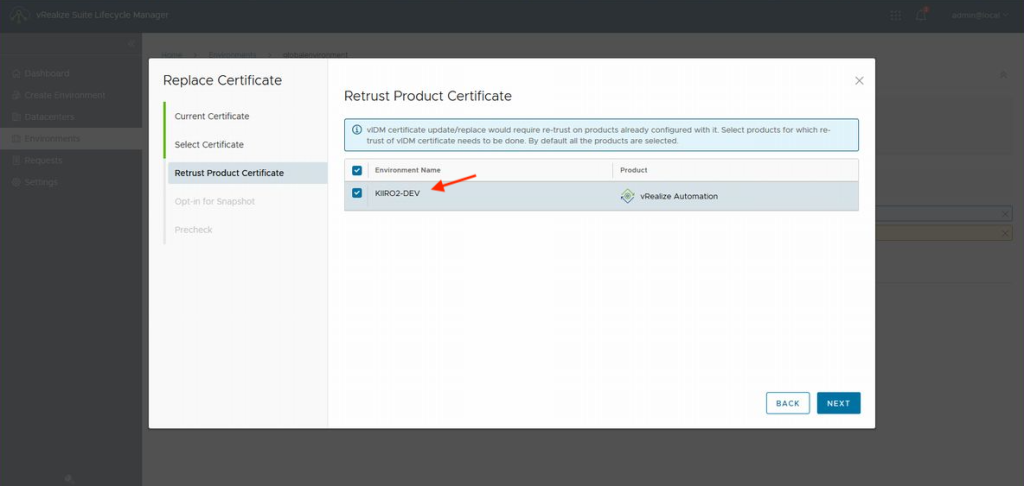Select the Precheck wizard step

tap(193, 230)
